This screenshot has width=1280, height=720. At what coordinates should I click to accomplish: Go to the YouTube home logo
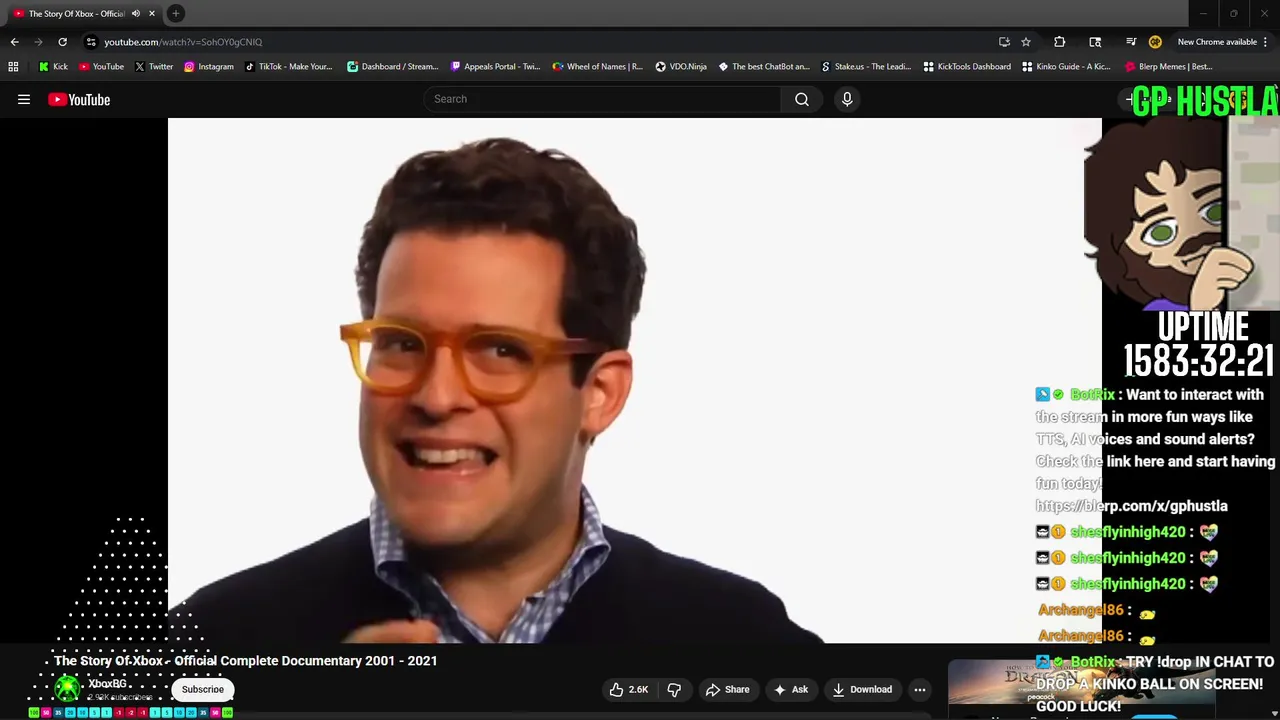(79, 99)
